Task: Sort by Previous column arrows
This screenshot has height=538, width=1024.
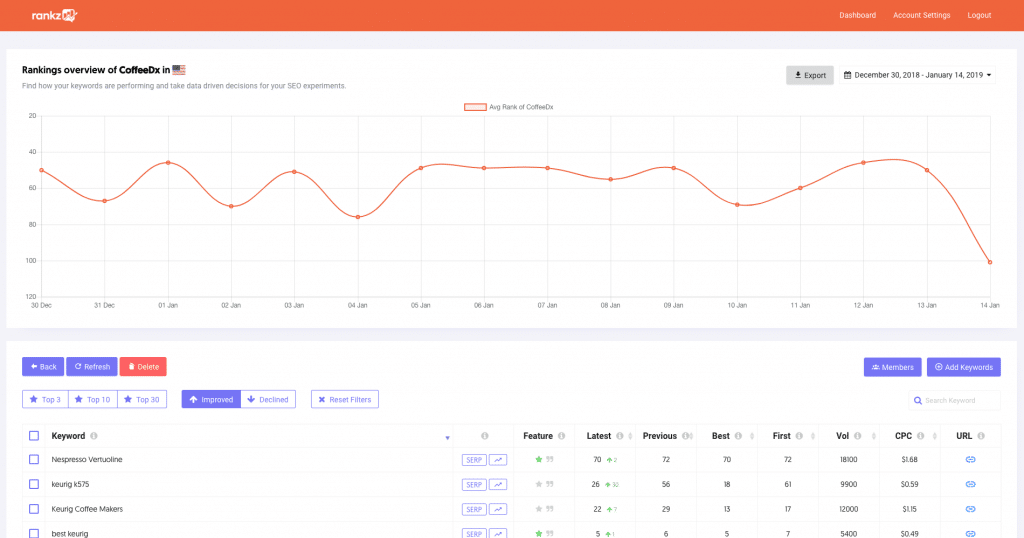Action: tap(691, 436)
